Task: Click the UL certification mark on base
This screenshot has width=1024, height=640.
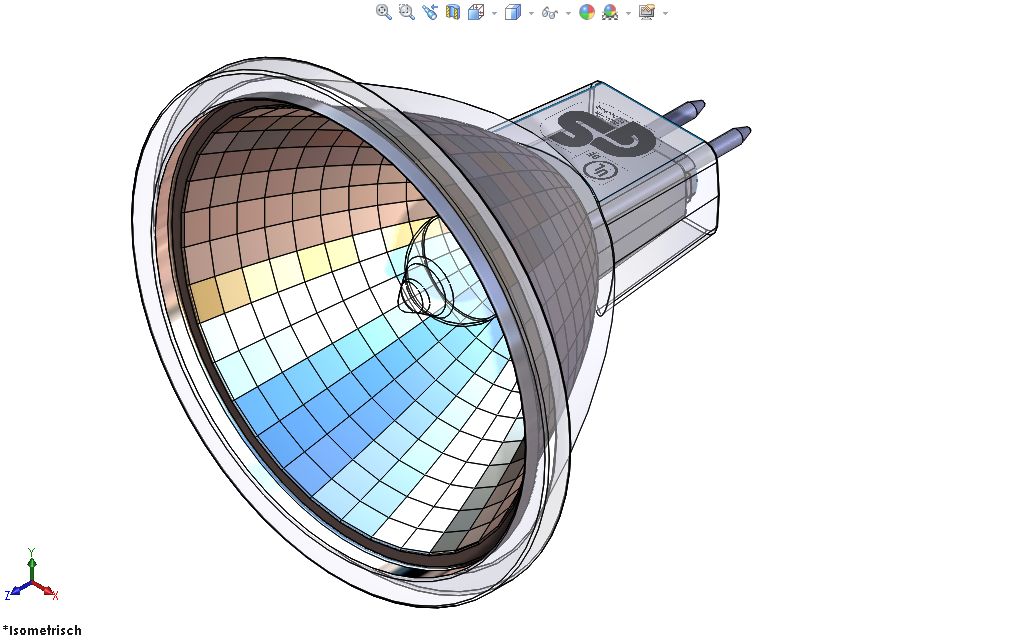Action: (x=600, y=169)
